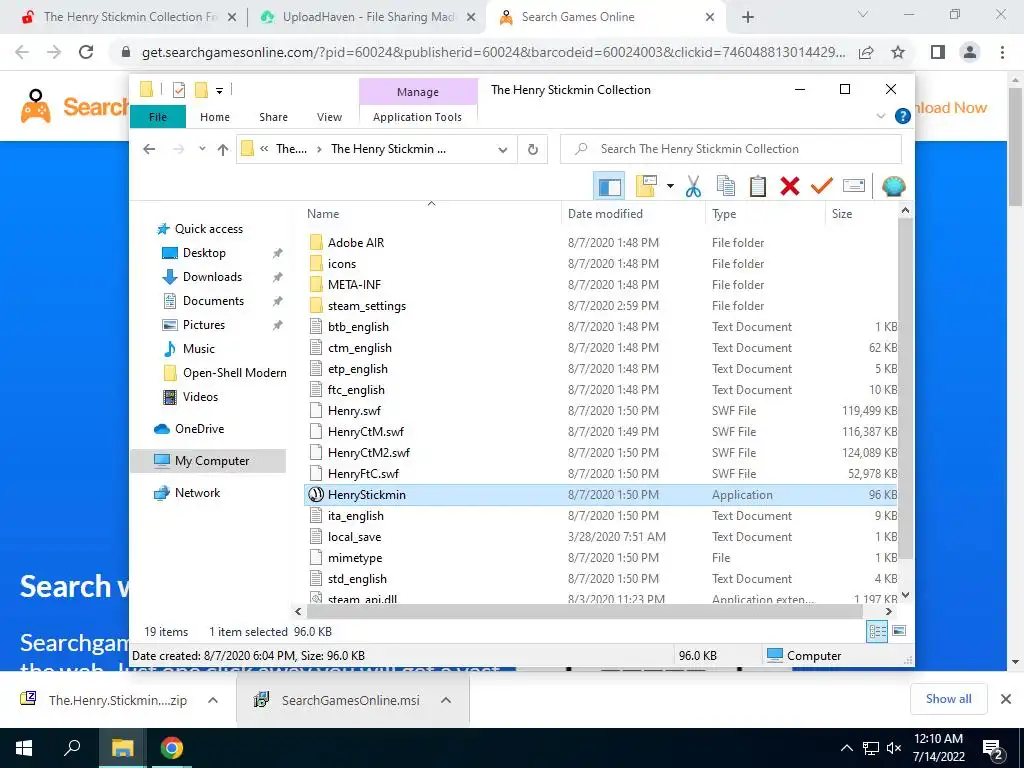Switch to the UploadHaven browser tab
Viewport: 1024px width, 768px height.
368,17
